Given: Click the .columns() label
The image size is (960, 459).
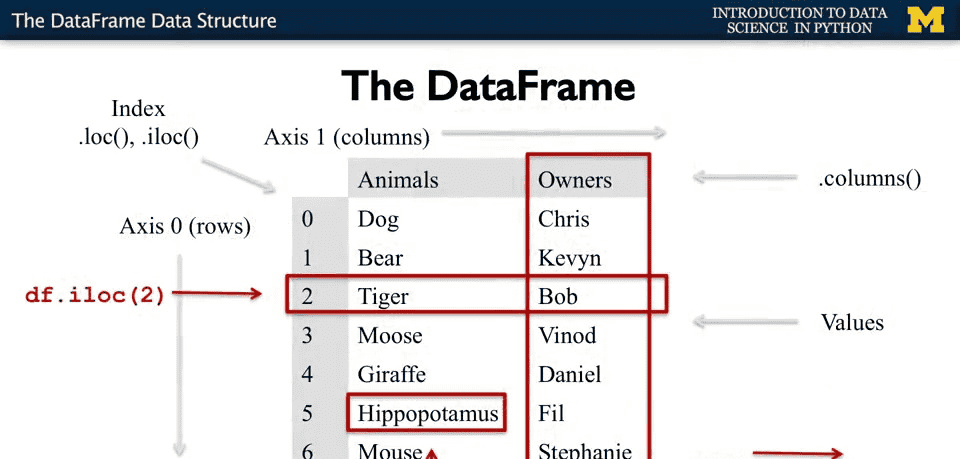Looking at the screenshot, I should (x=869, y=179).
